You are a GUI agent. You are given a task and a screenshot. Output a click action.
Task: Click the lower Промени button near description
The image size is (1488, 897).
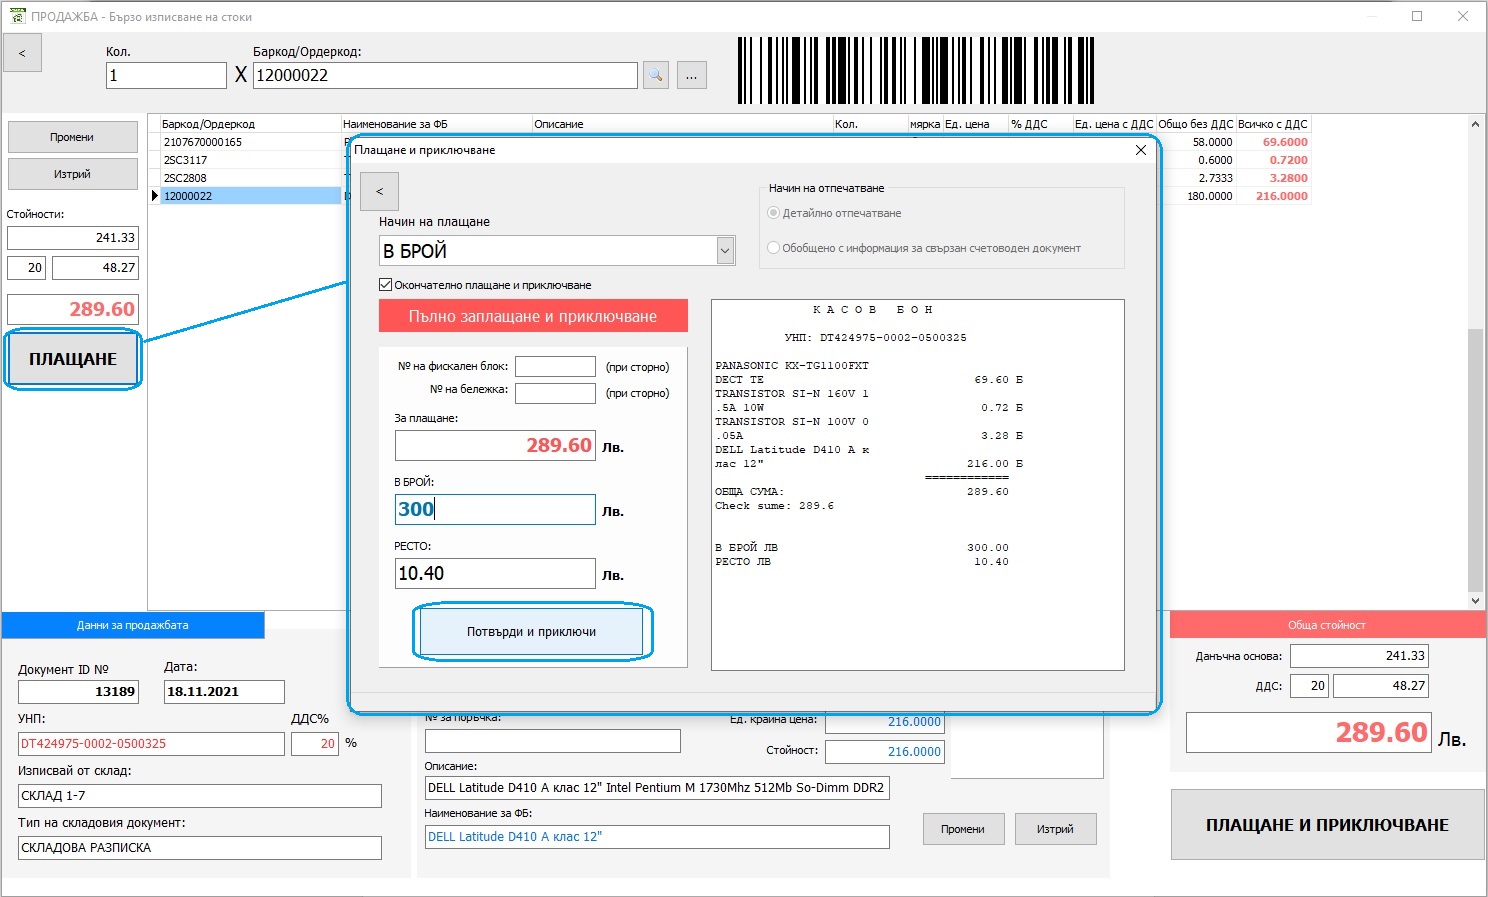963,829
